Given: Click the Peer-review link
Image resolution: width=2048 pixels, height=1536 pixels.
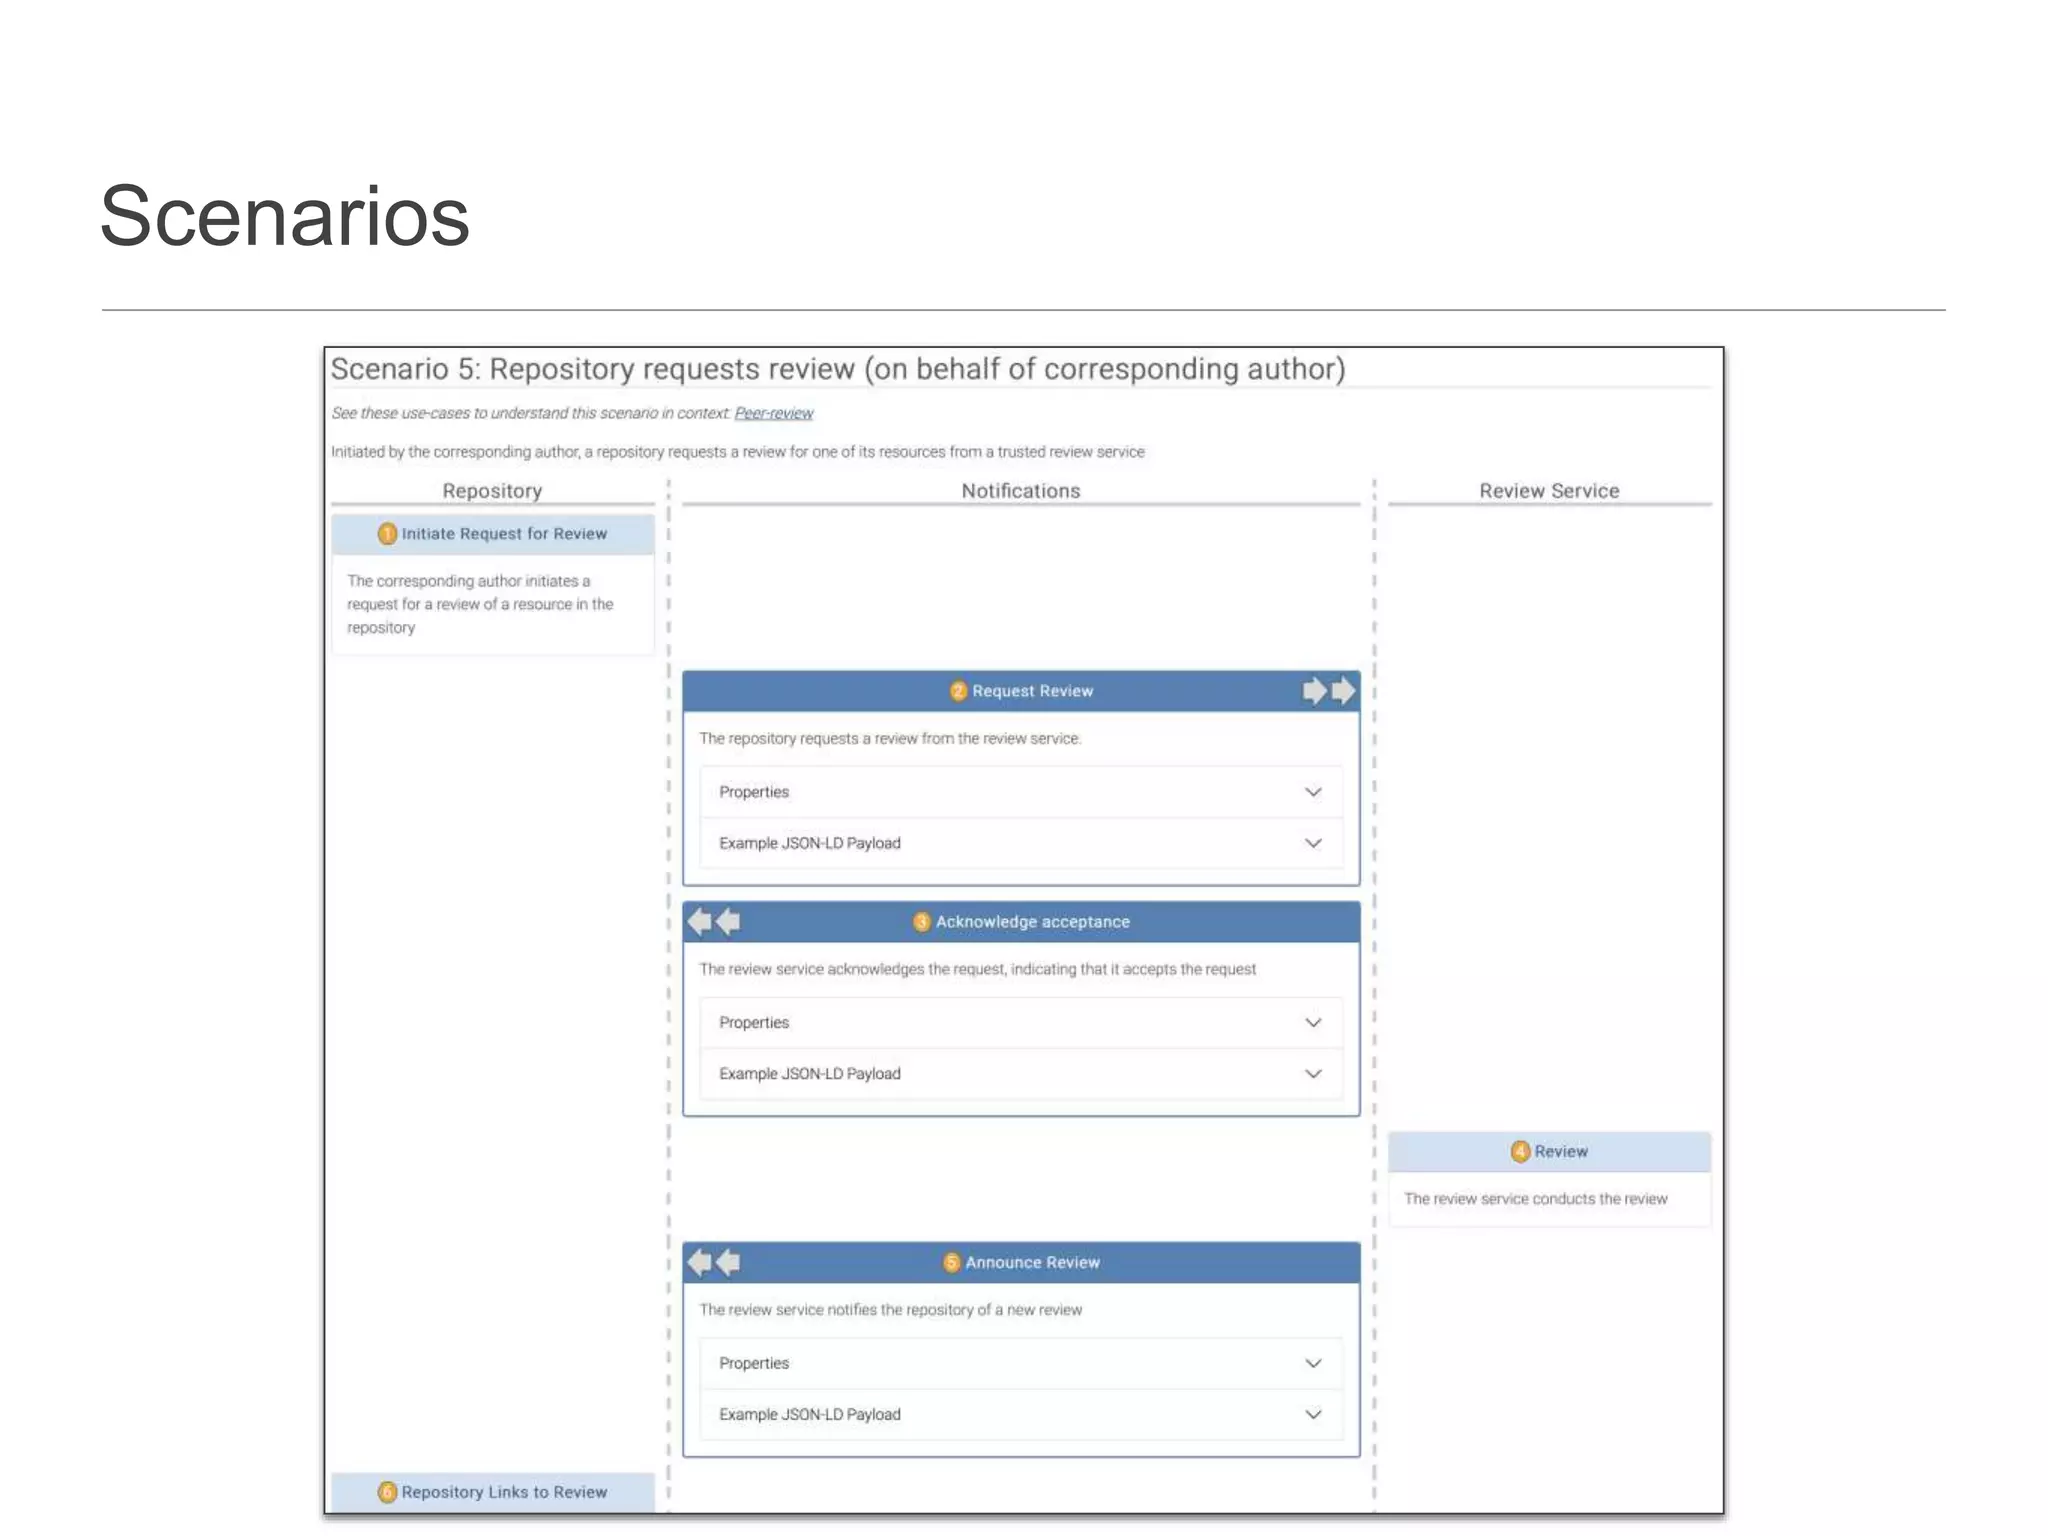Looking at the screenshot, I should 773,413.
